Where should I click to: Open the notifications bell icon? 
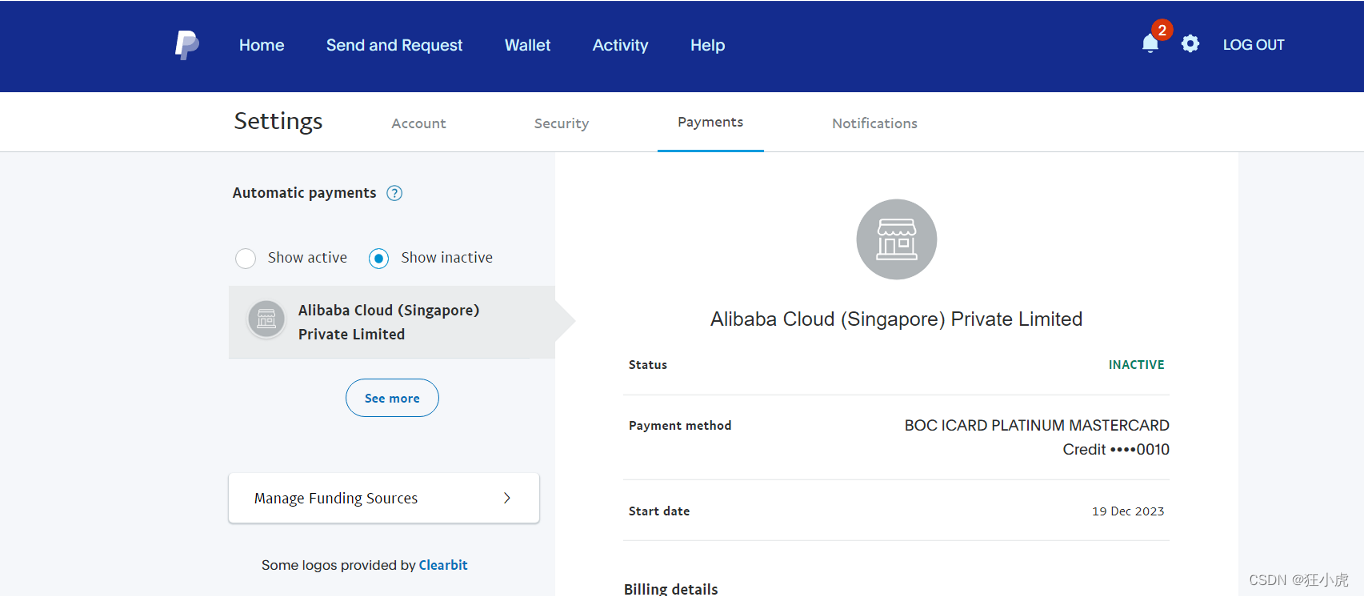tap(1150, 43)
